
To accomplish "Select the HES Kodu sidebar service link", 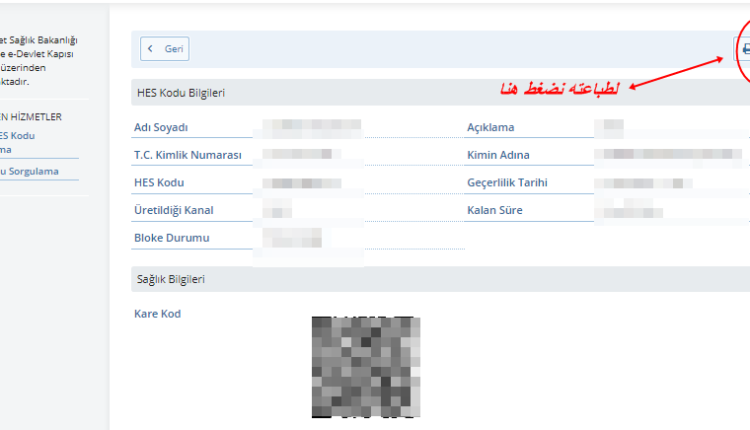I will point(17,143).
